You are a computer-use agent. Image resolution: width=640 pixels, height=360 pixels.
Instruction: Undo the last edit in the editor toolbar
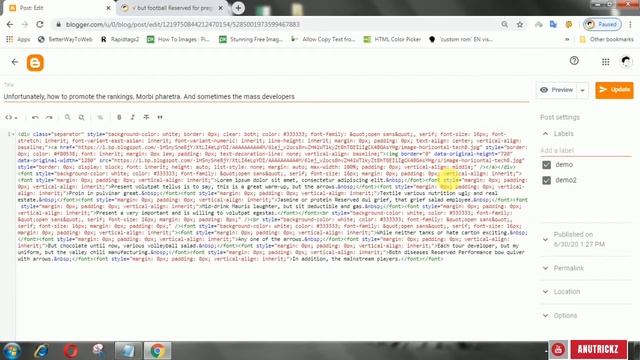pyautogui.click(x=35, y=118)
